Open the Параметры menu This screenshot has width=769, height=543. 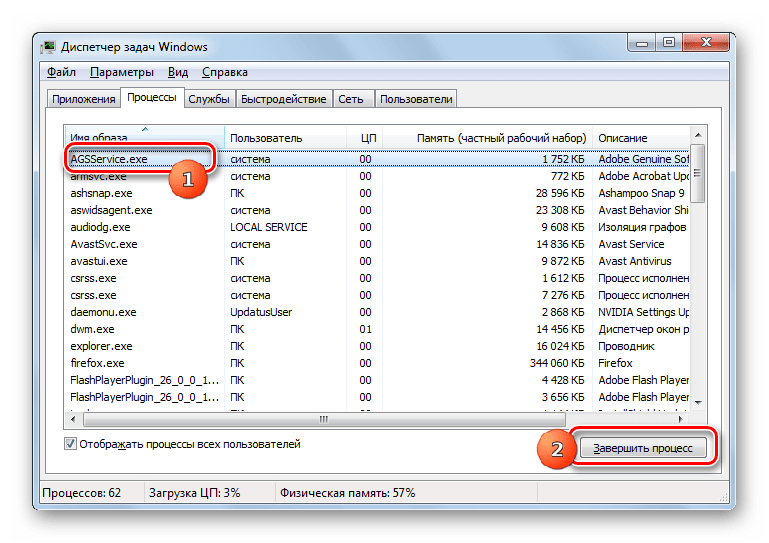coord(122,72)
